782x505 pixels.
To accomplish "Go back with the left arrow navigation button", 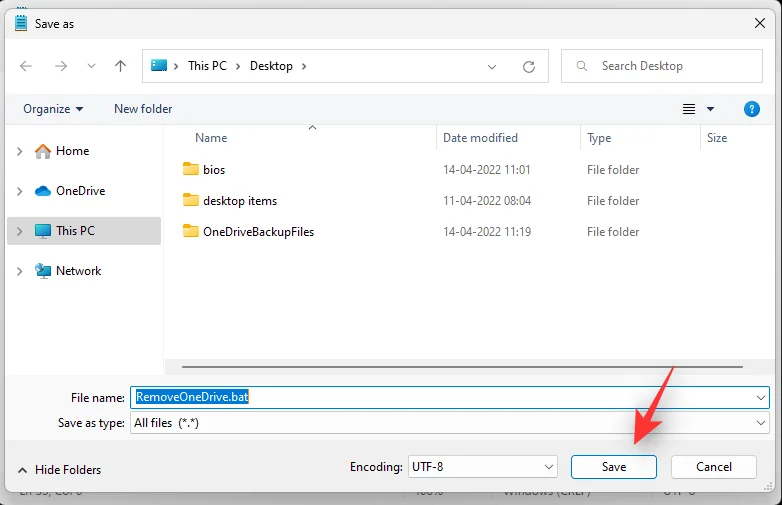I will click(26, 66).
